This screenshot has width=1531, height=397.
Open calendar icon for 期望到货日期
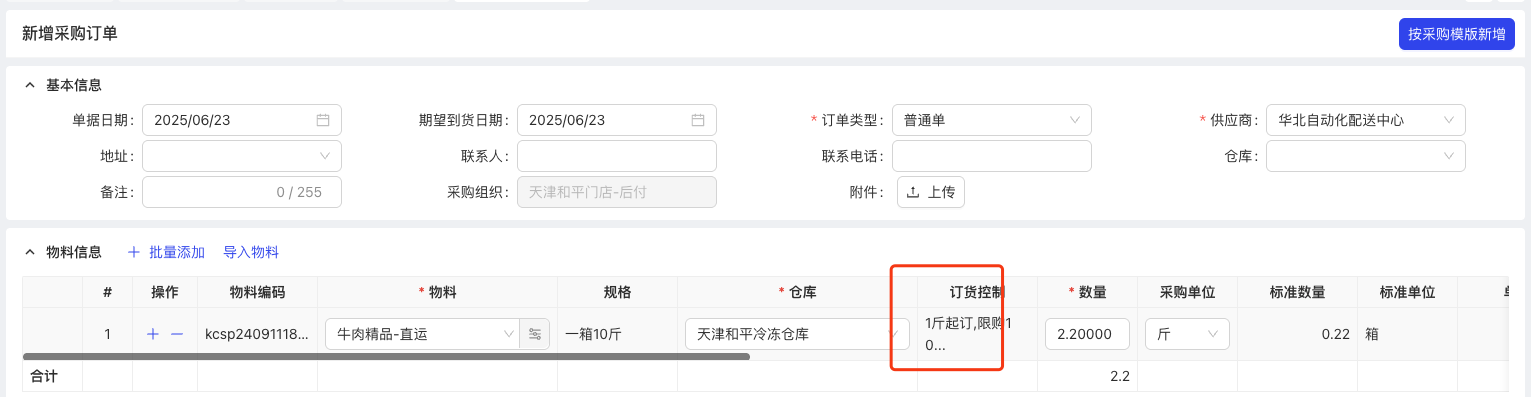tap(698, 120)
